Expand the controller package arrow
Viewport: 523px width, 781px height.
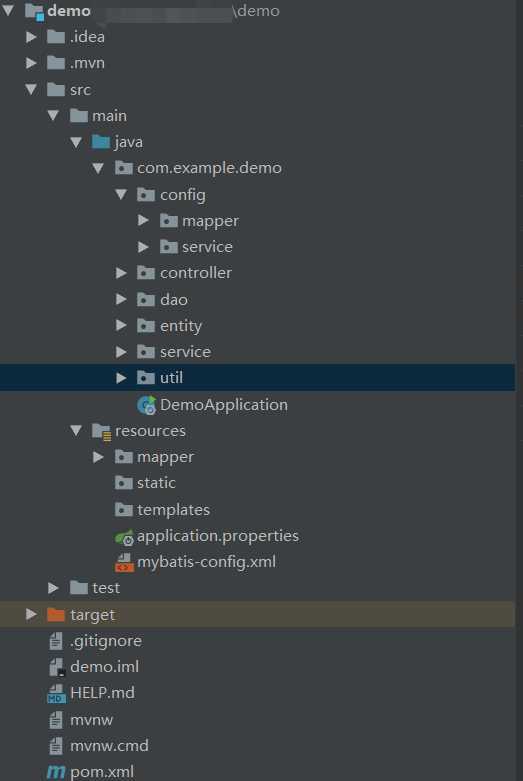[x=121, y=273]
